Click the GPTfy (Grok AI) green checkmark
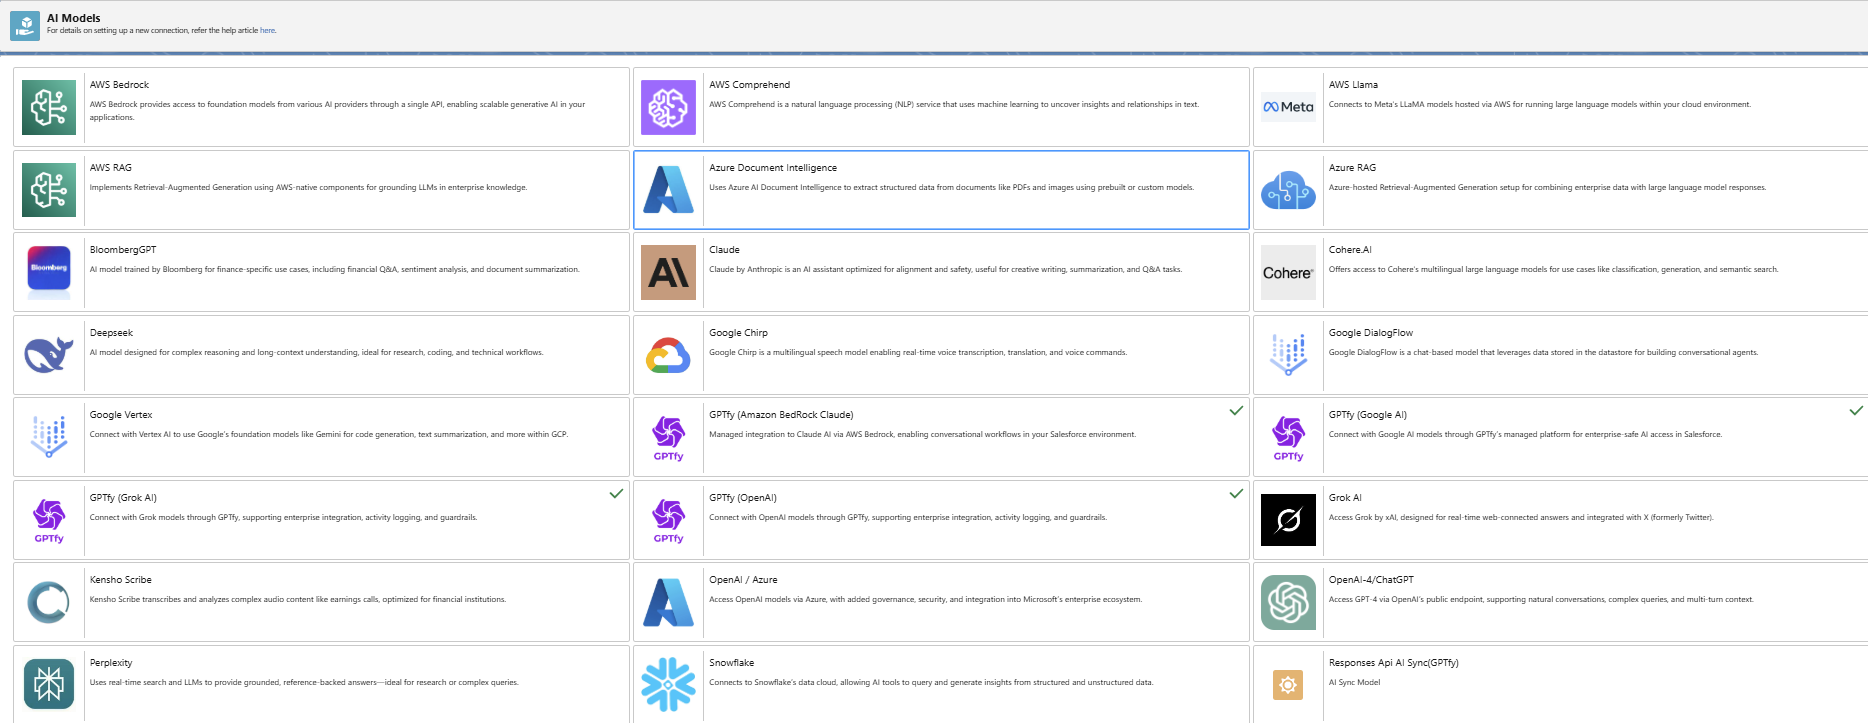This screenshot has width=1868, height=723. click(x=616, y=494)
